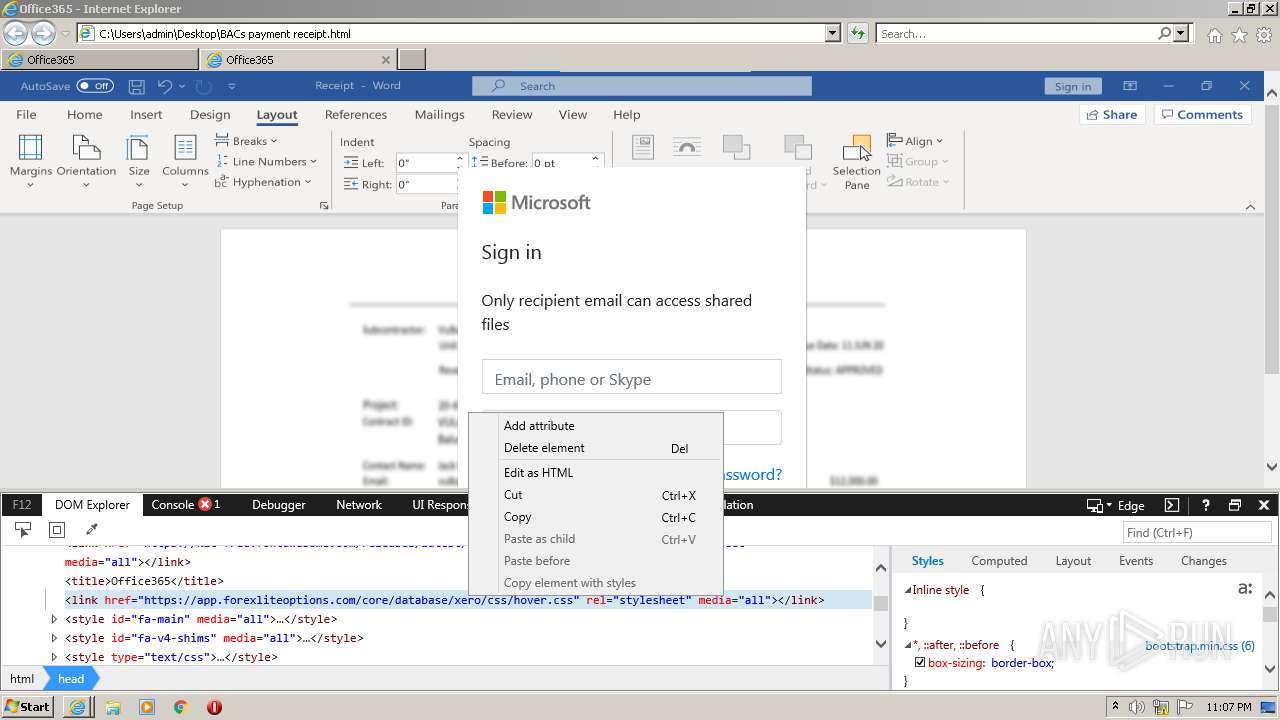Click the Redo icon in Word title bar
The height and width of the screenshot is (720, 1280).
203,86
